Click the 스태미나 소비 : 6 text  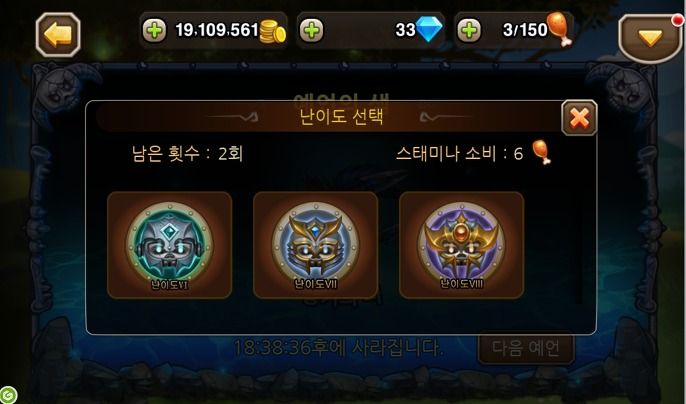pyautogui.click(x=459, y=153)
